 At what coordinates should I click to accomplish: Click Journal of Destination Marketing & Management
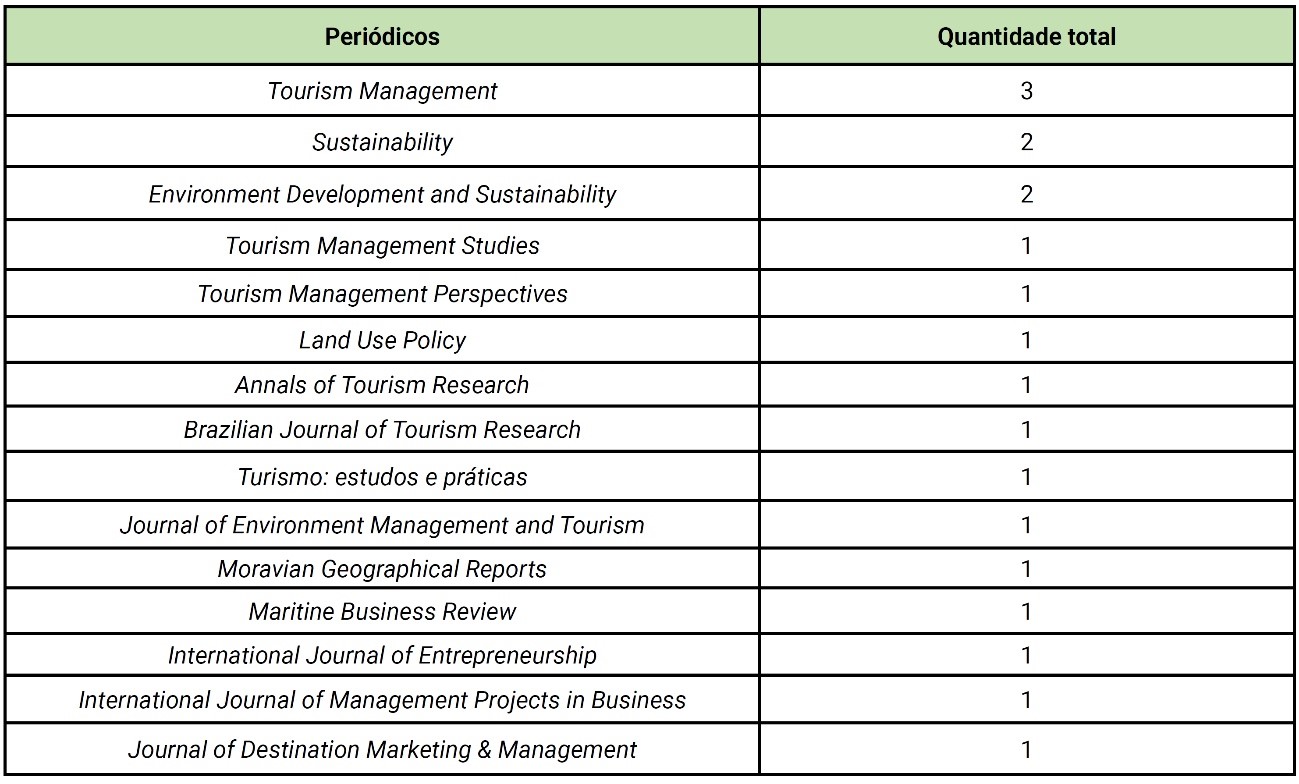coord(382,749)
